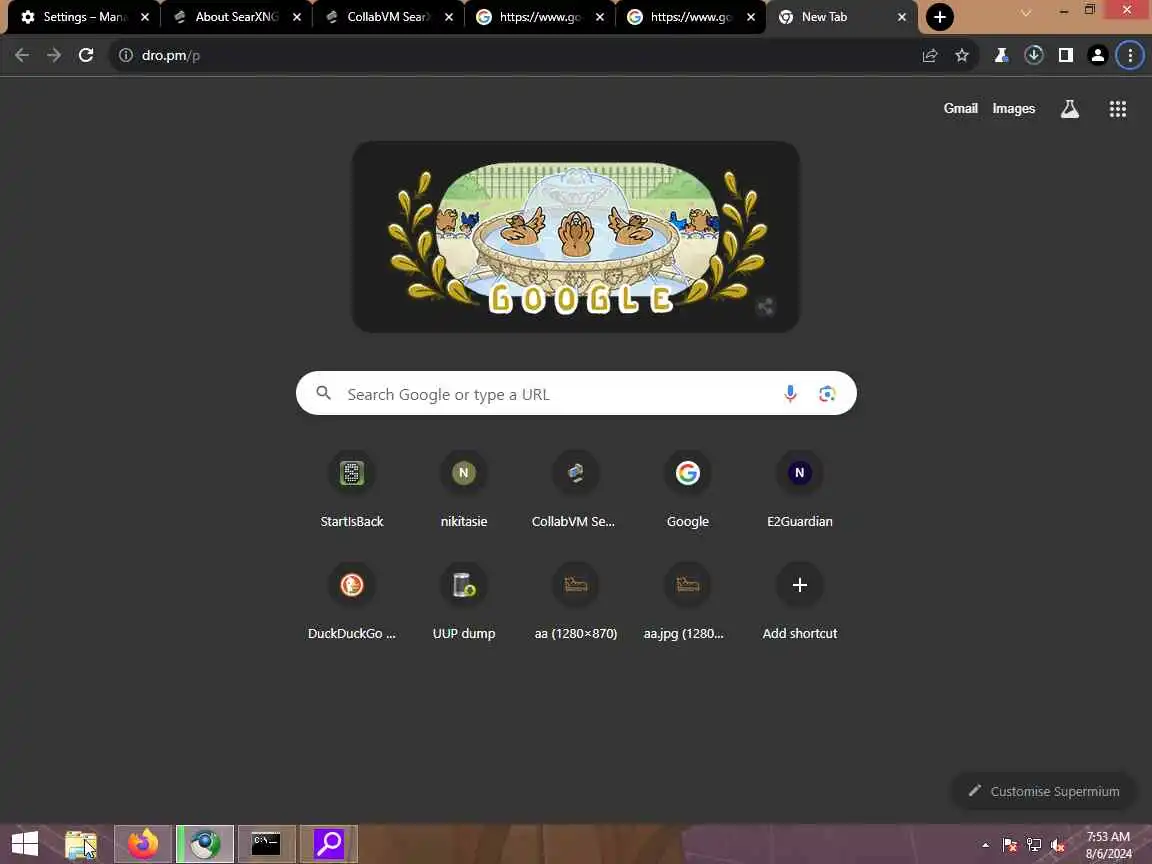The width and height of the screenshot is (1152, 864).
Task: Click the muted volume tray icon
Action: click(1057, 845)
